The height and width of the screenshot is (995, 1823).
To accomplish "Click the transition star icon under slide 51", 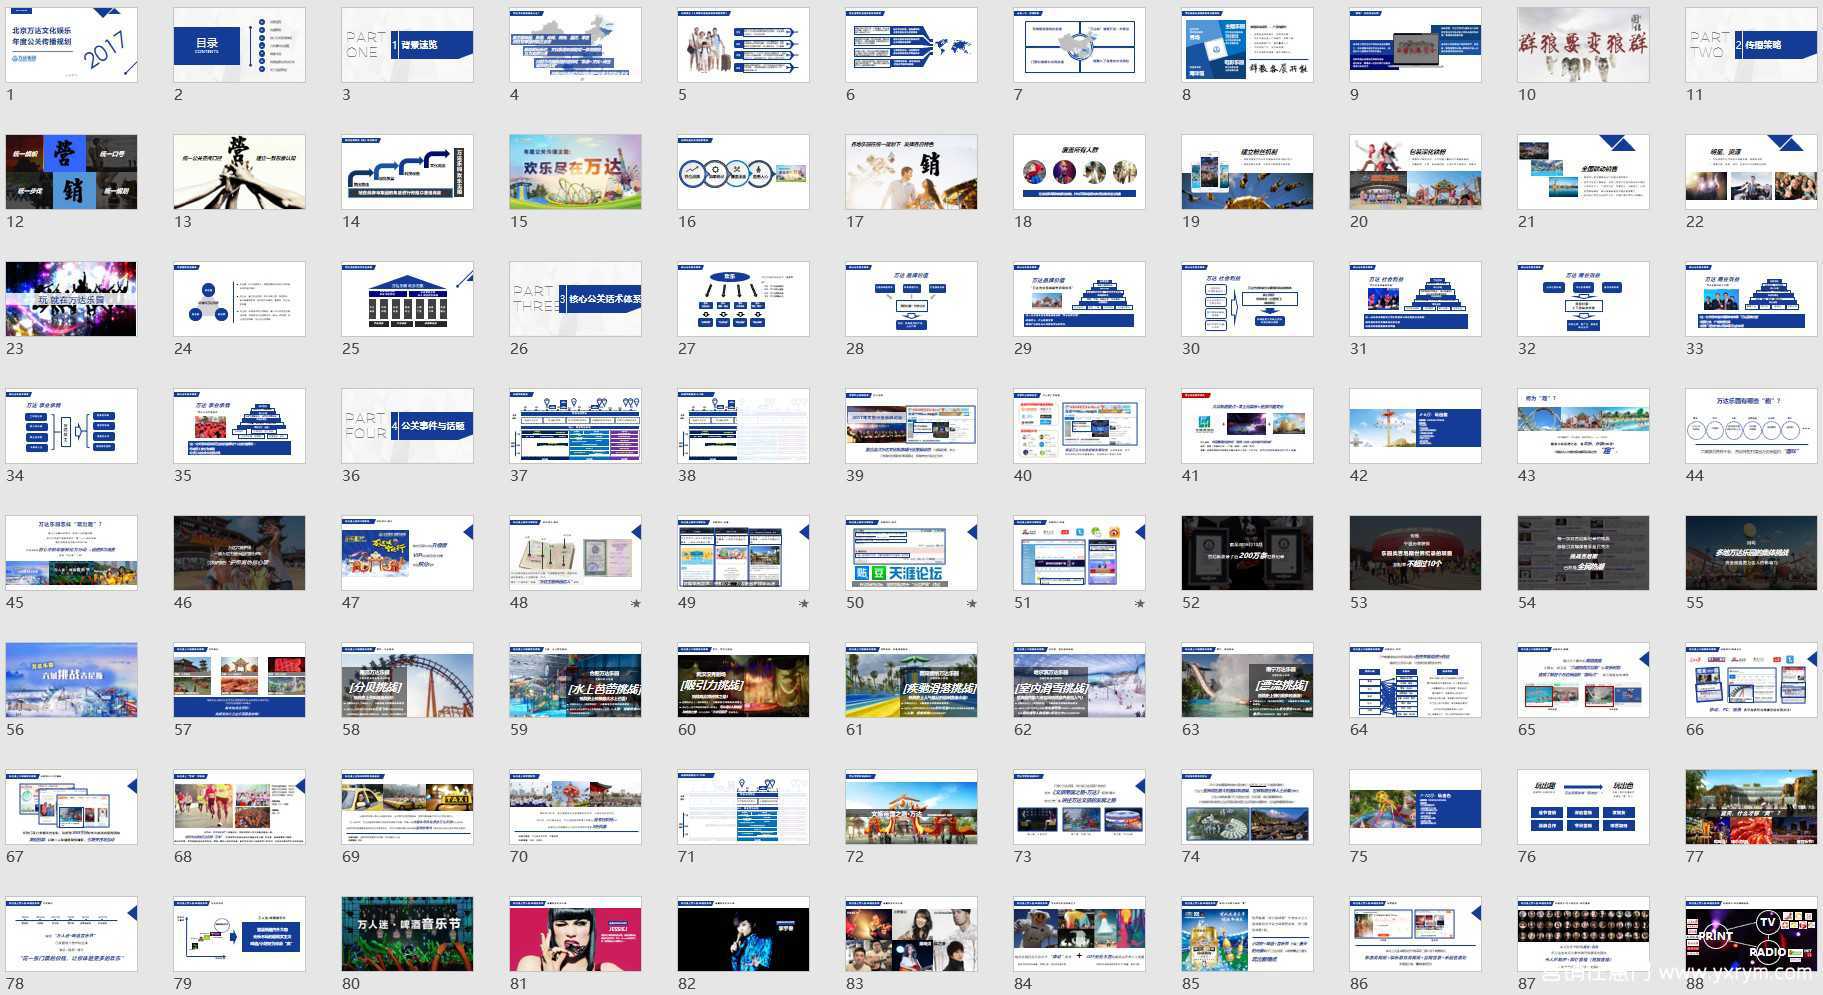I will pos(1140,604).
